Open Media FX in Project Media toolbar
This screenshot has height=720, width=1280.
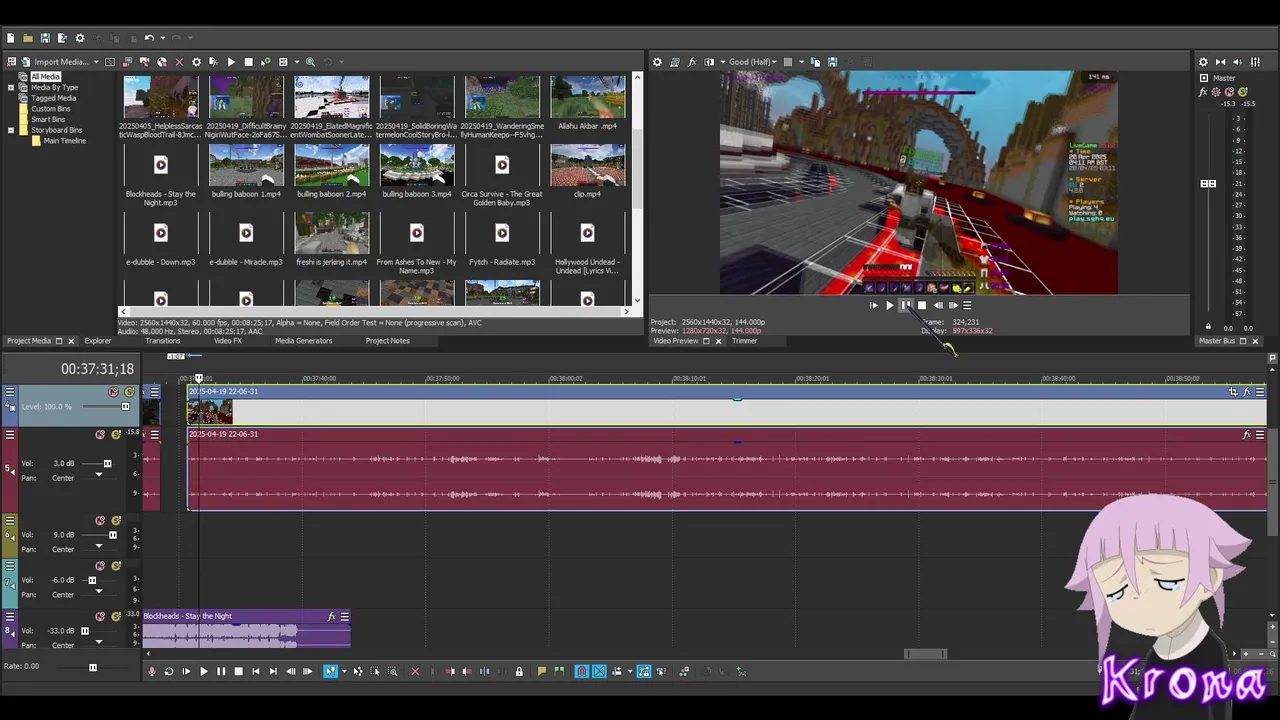214,62
